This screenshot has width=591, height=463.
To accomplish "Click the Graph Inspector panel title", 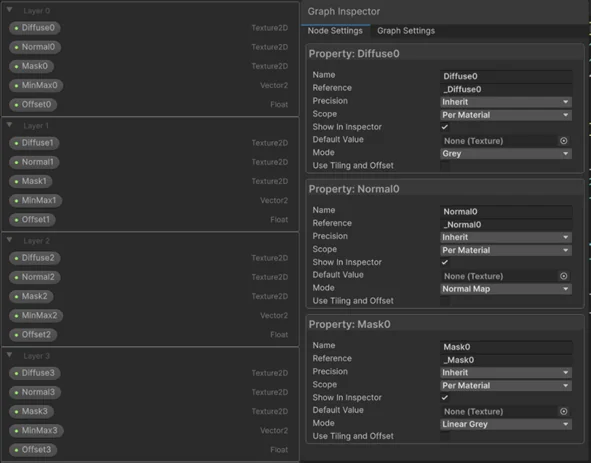I will tap(344, 12).
